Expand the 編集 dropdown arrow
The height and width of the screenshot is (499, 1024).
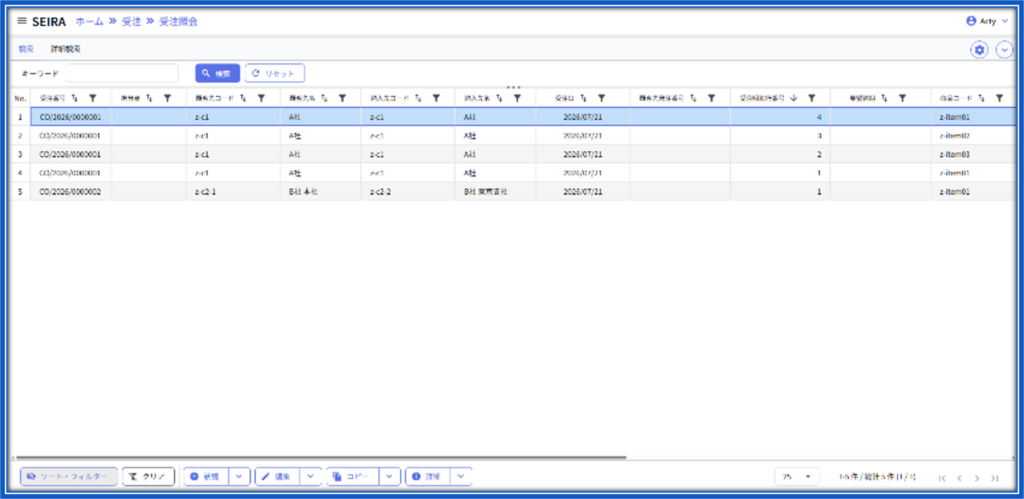tap(310, 477)
